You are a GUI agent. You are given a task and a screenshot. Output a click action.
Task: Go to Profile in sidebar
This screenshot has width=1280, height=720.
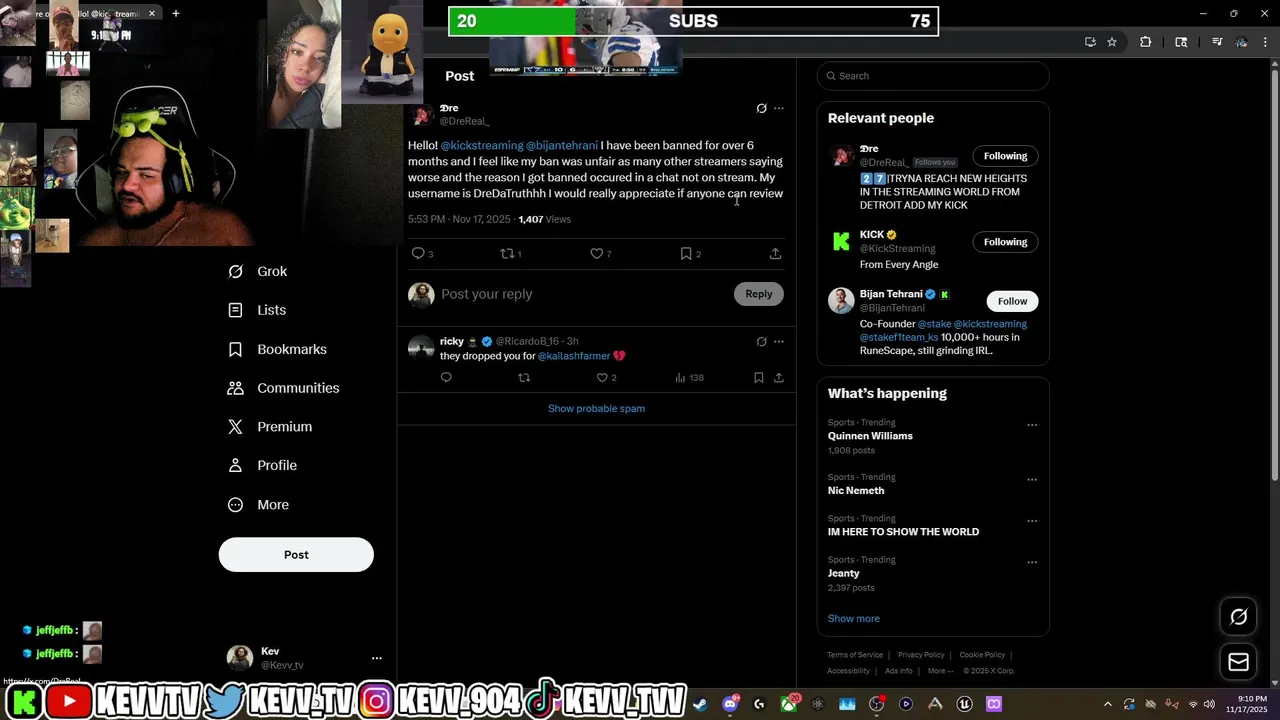point(262,466)
